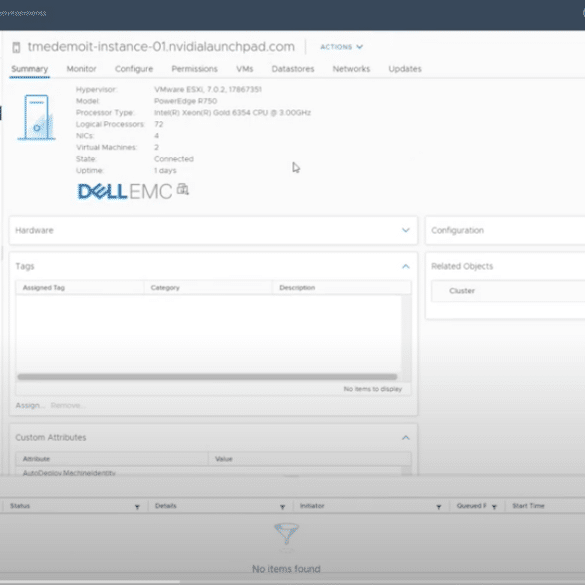Open the Configure tab

tap(134, 69)
